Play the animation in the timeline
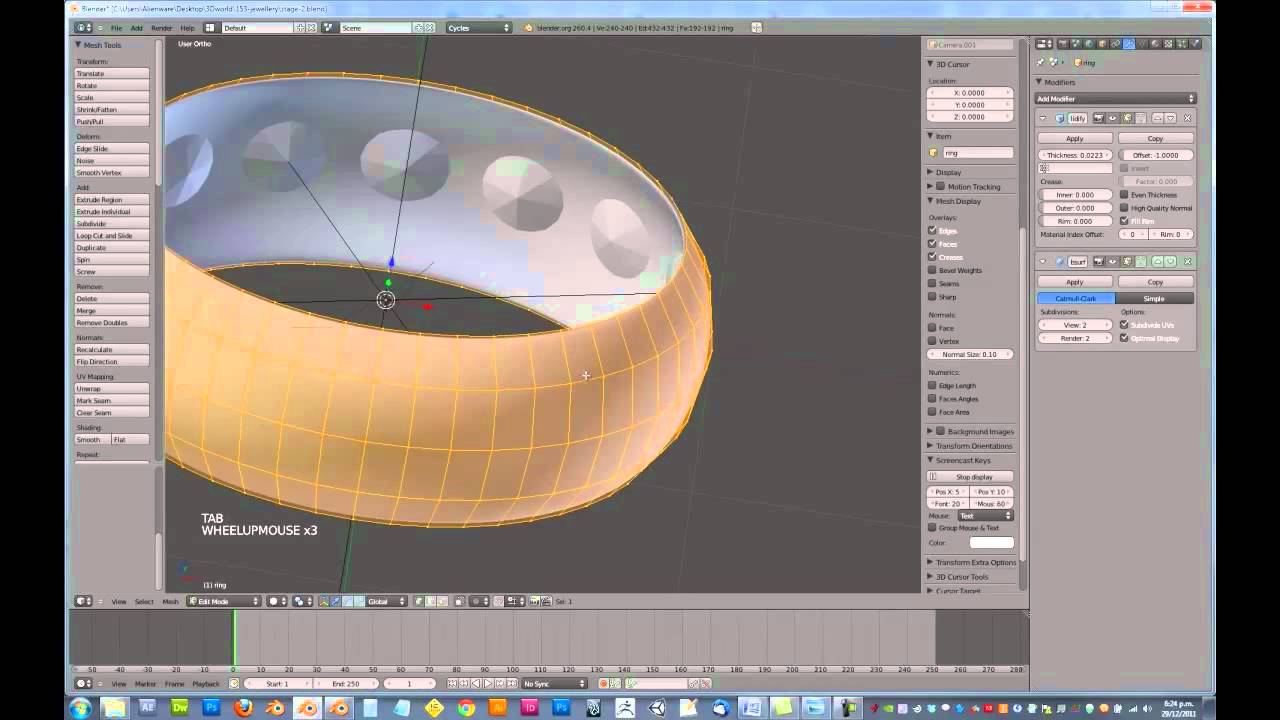 pos(488,684)
